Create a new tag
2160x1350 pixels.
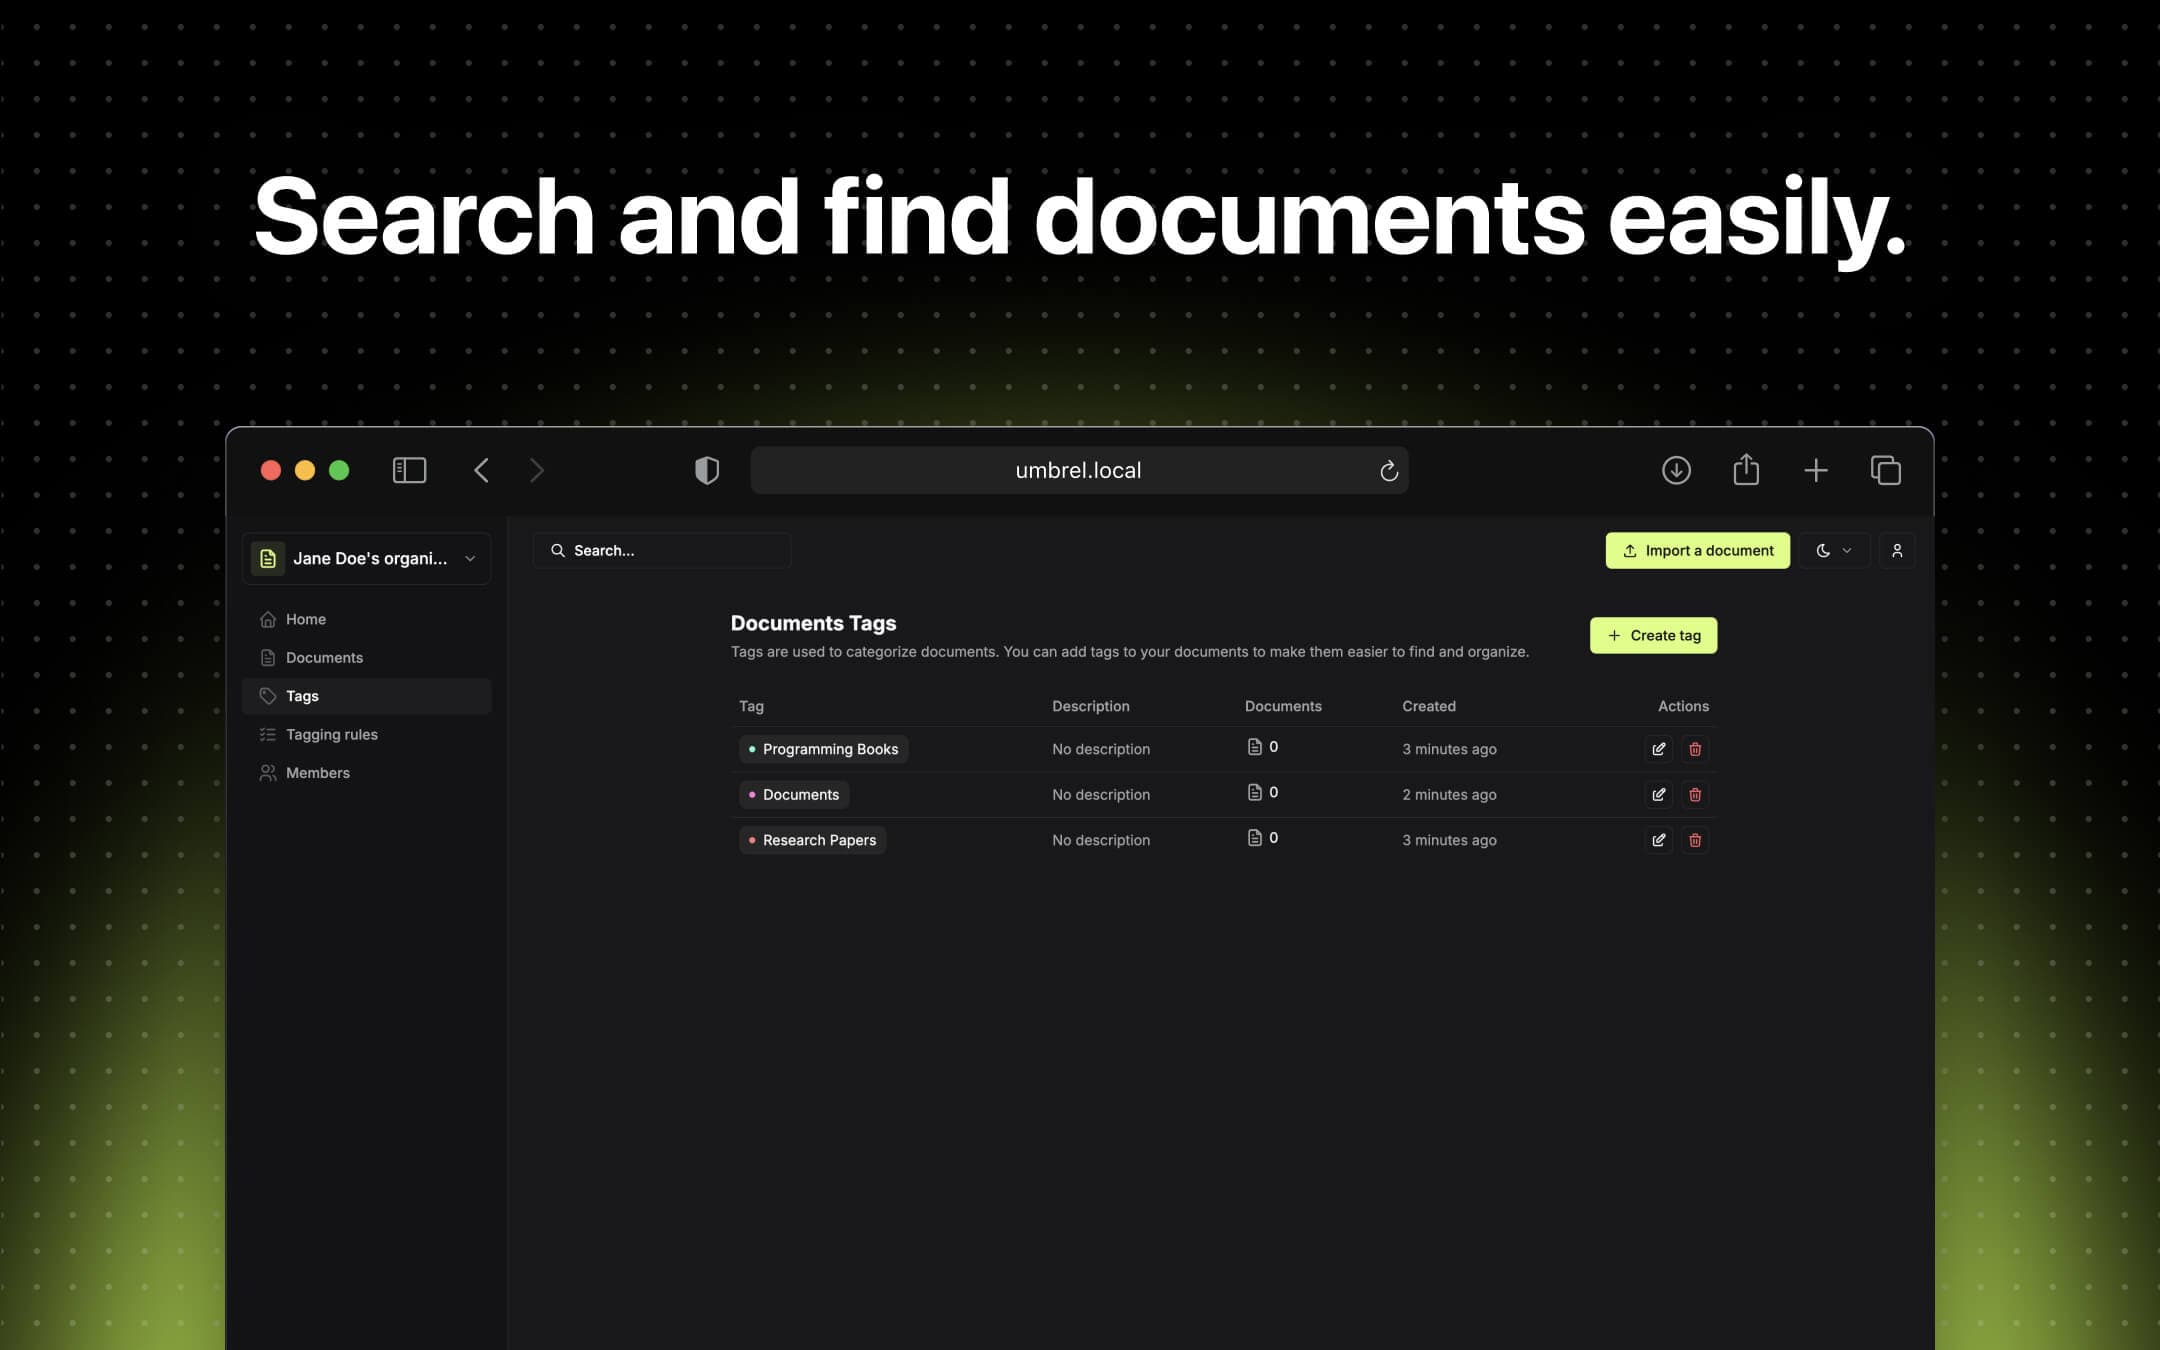1652,635
